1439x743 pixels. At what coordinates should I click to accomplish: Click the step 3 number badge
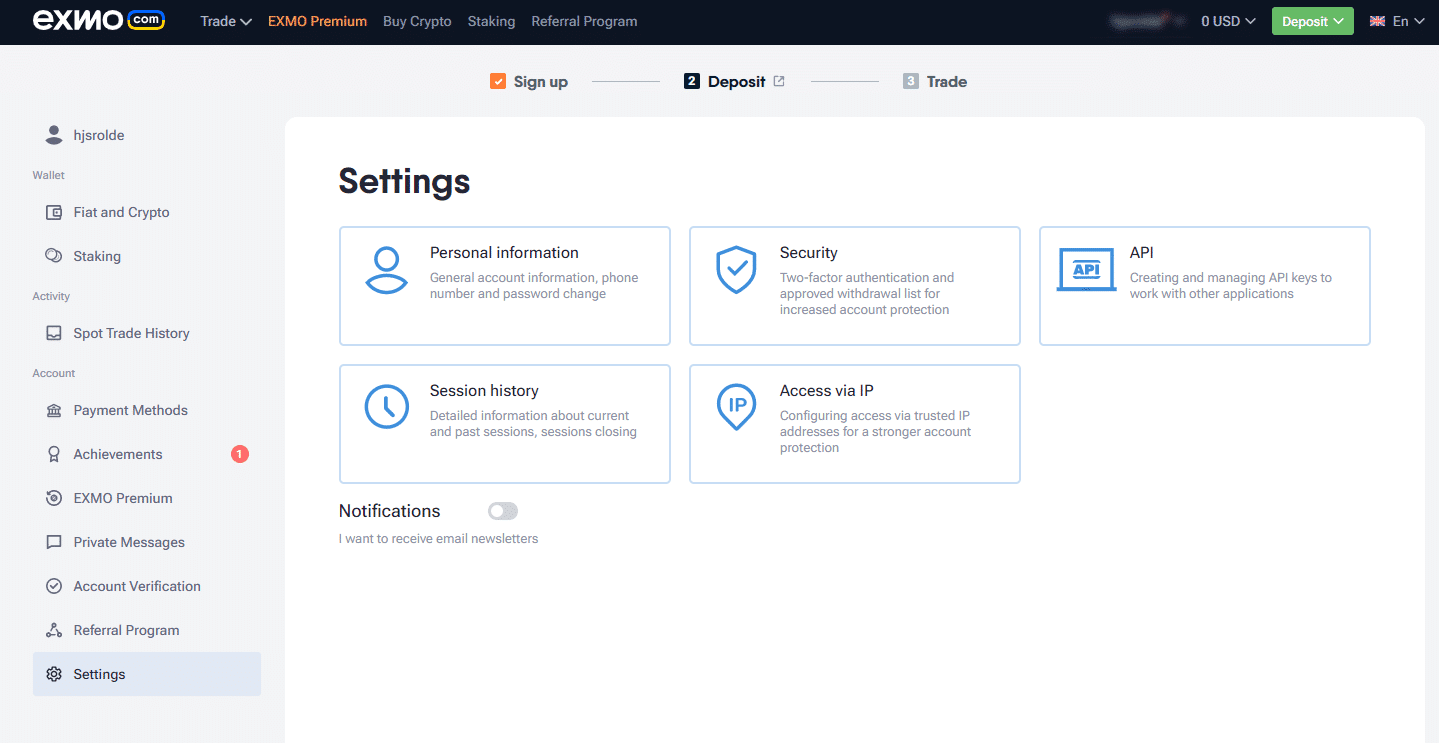tap(910, 82)
